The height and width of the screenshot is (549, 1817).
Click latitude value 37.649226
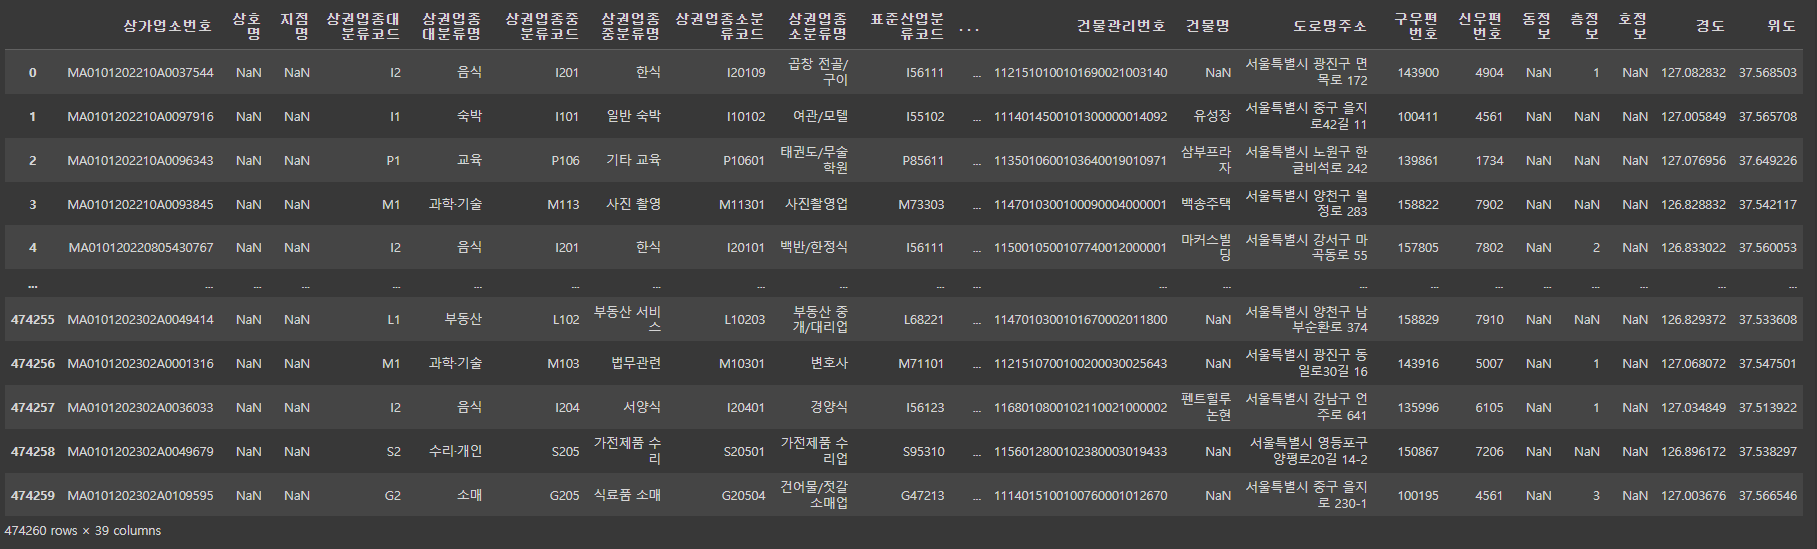click(1767, 161)
